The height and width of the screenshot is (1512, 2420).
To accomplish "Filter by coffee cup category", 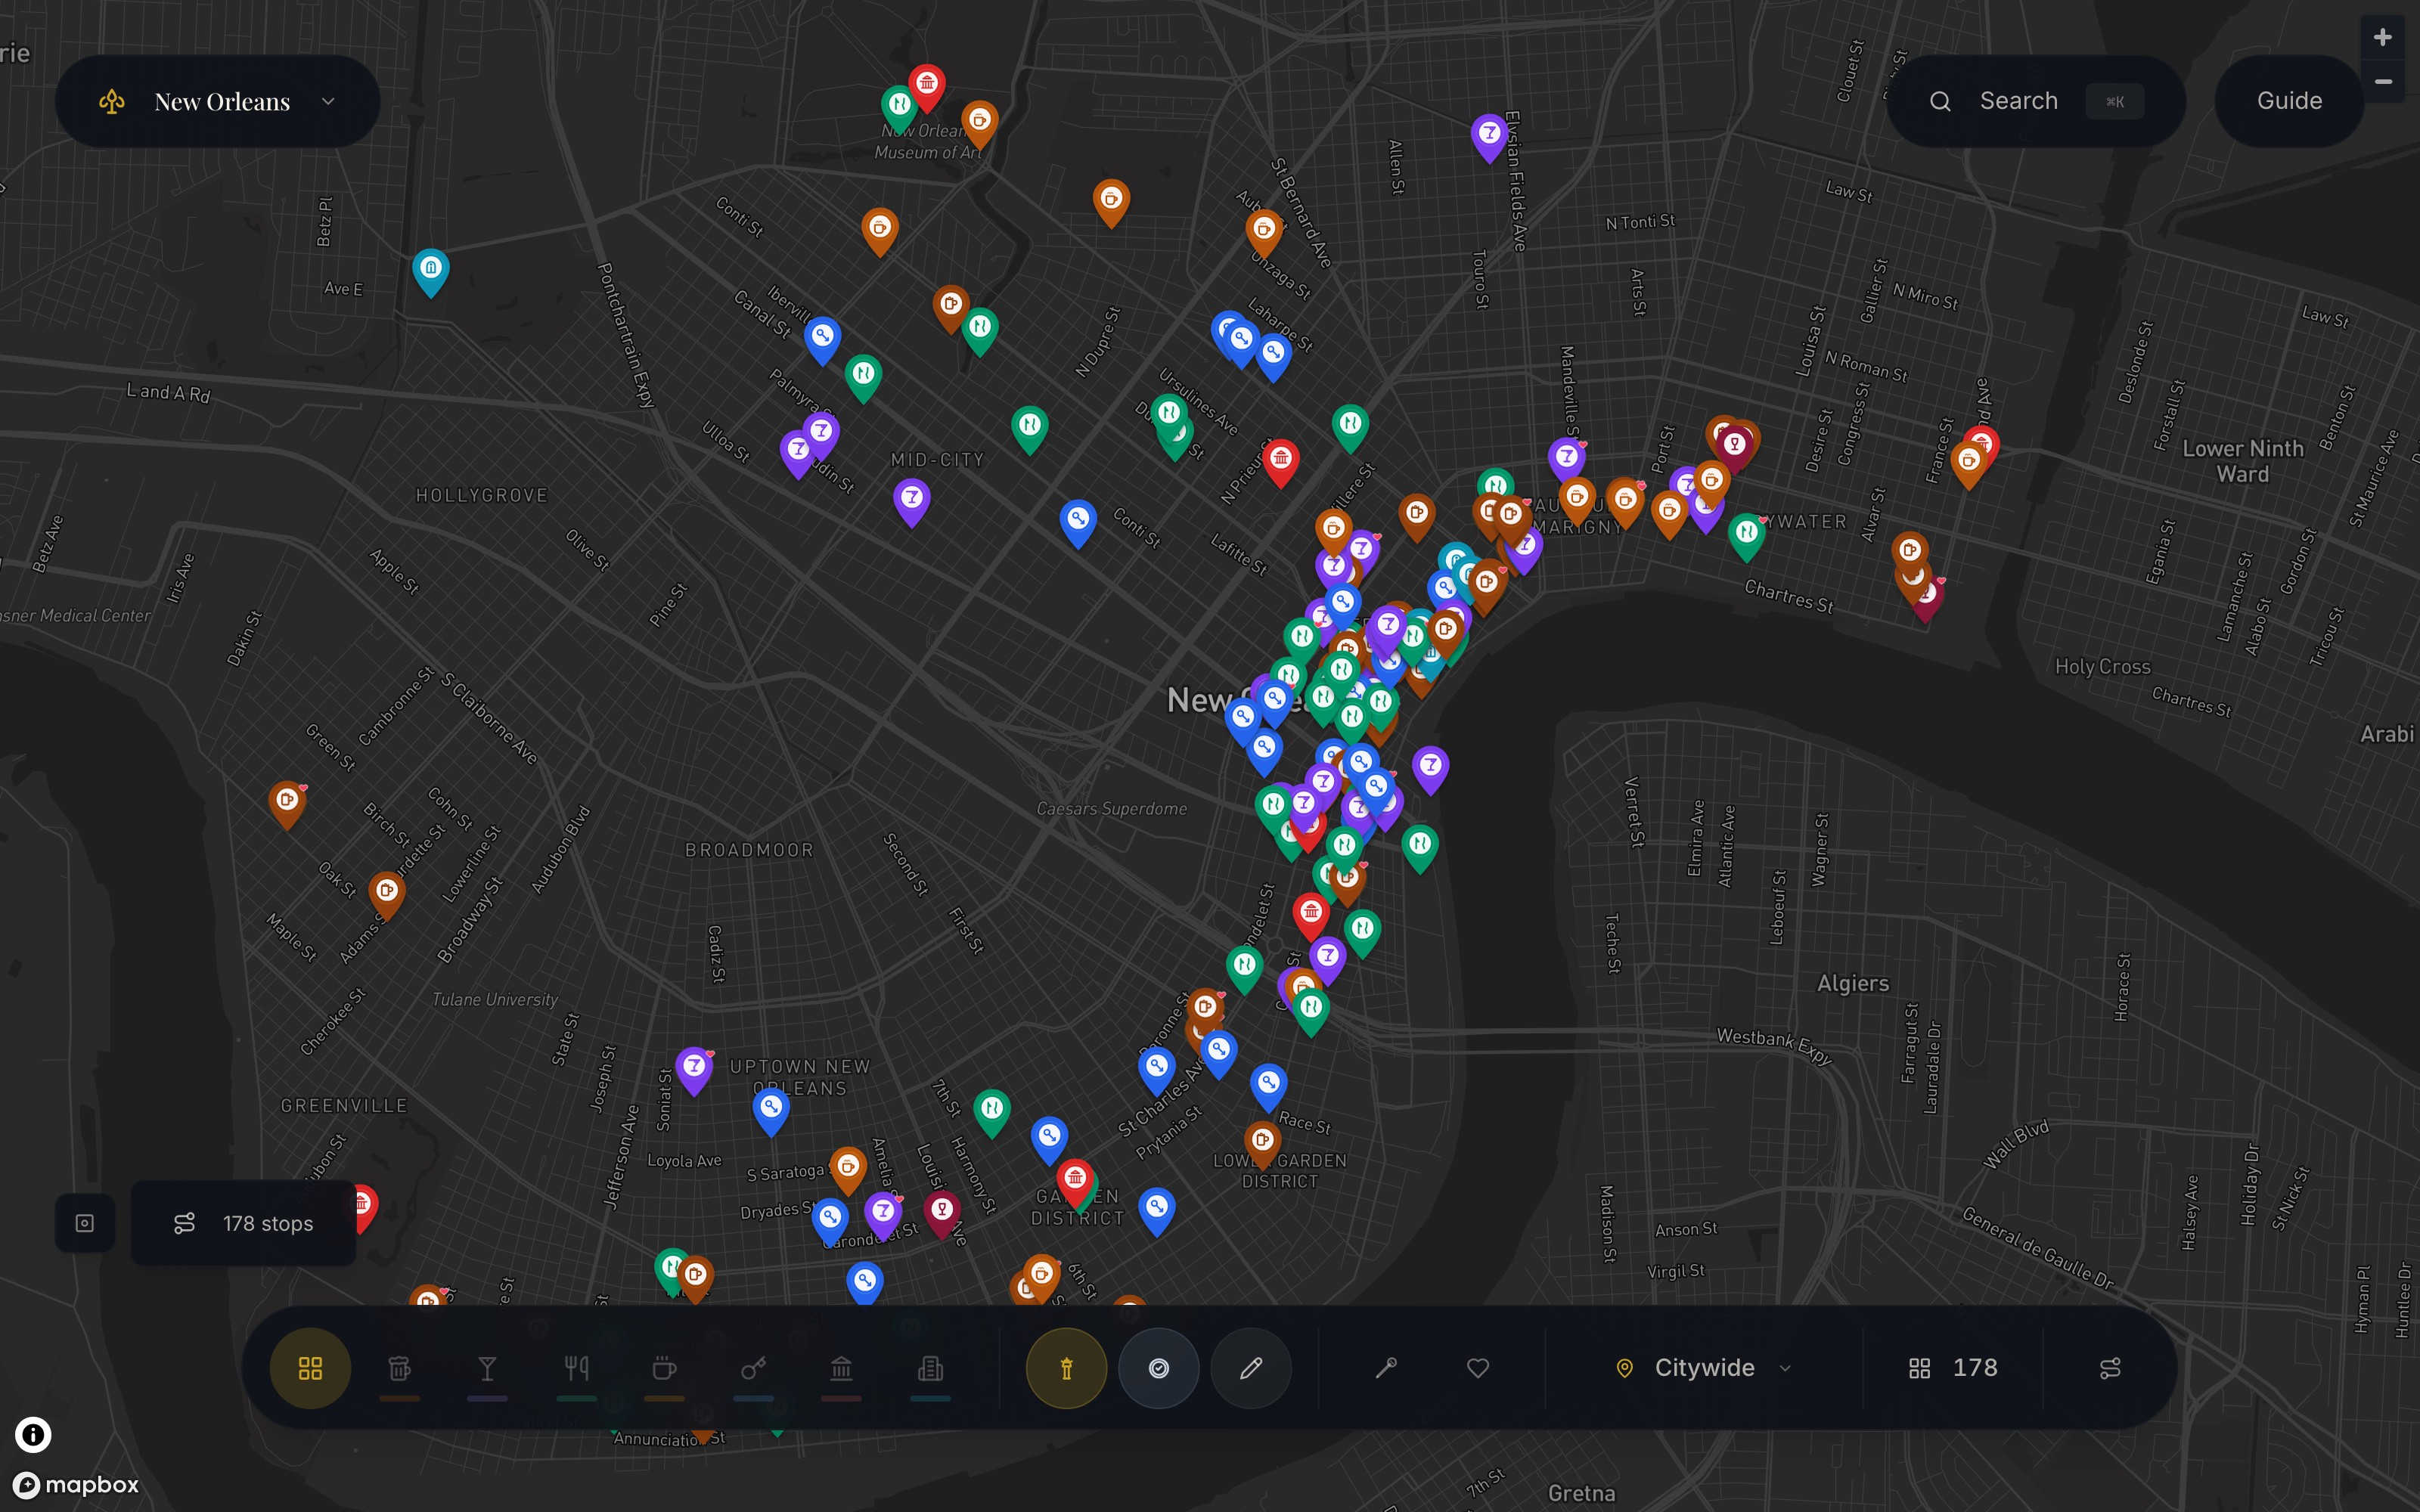I will coord(664,1368).
